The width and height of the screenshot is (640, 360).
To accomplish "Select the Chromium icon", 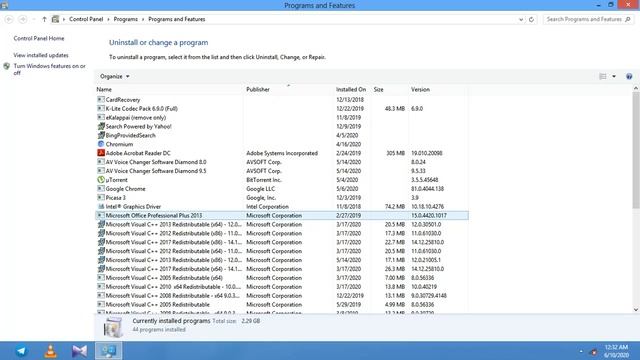I will click(x=101, y=144).
